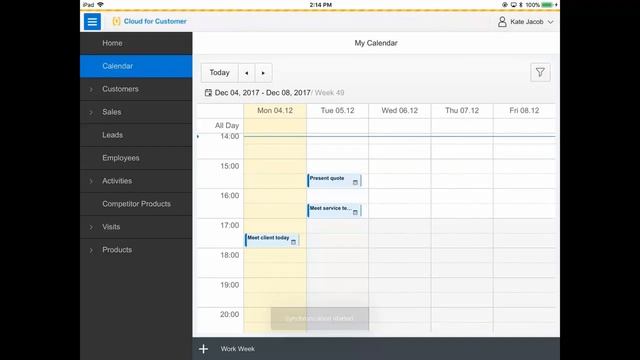This screenshot has height=360, width=640.
Task: Jump to Today in the calendar
Action: 220,73
